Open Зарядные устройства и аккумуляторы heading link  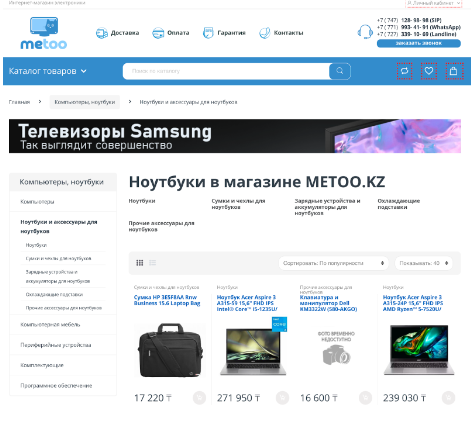point(327,207)
